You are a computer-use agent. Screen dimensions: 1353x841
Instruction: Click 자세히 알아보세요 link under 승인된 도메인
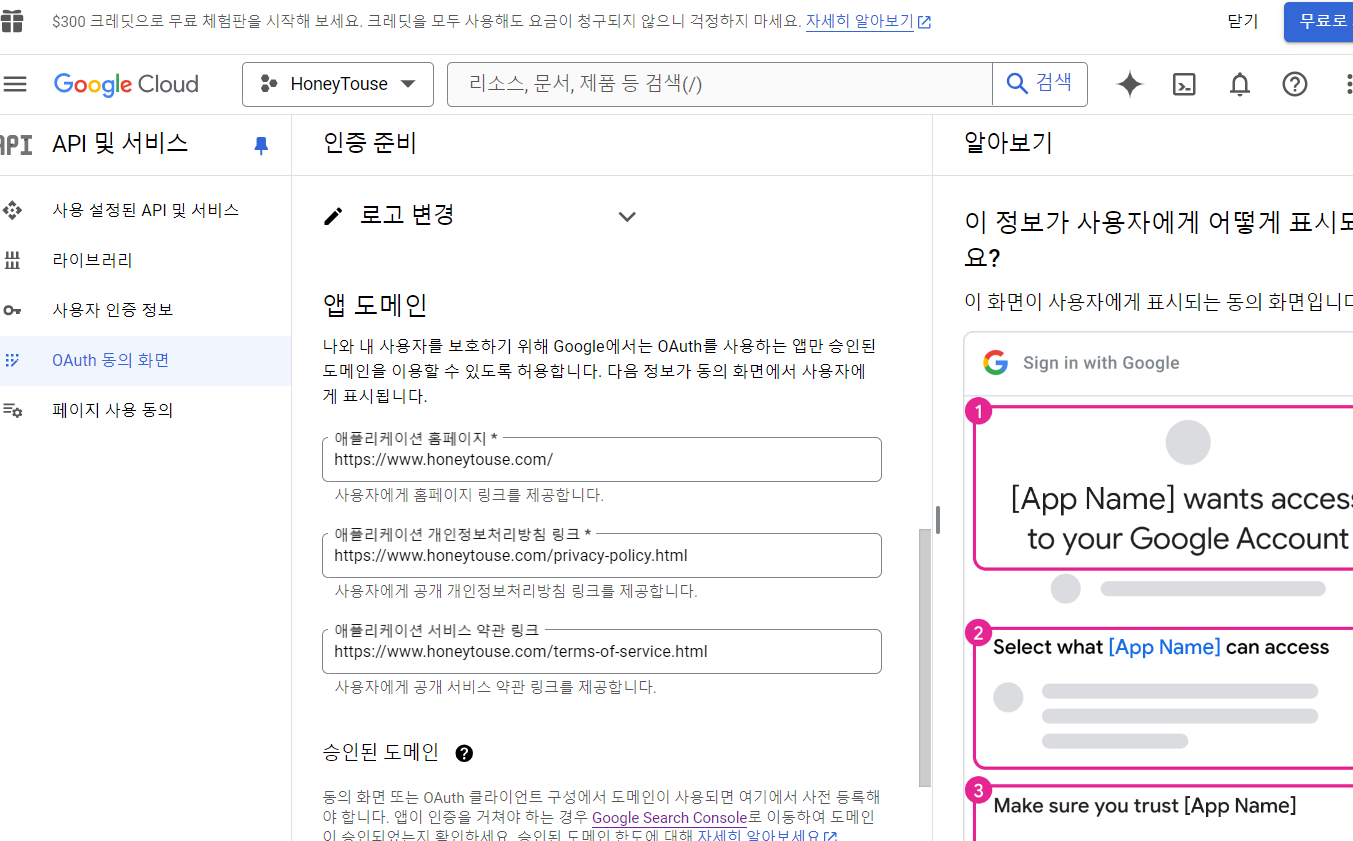pos(767,835)
